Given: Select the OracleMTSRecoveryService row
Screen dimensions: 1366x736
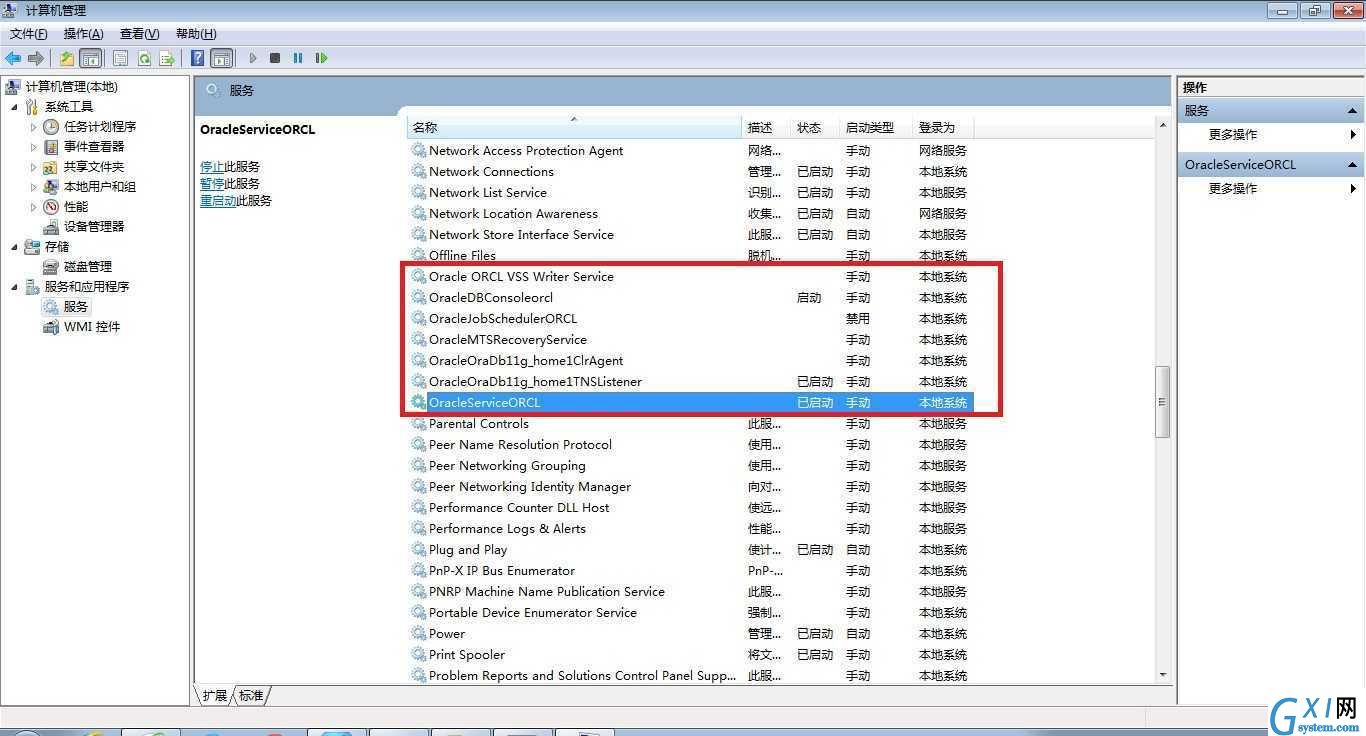Looking at the screenshot, I should pos(690,339).
